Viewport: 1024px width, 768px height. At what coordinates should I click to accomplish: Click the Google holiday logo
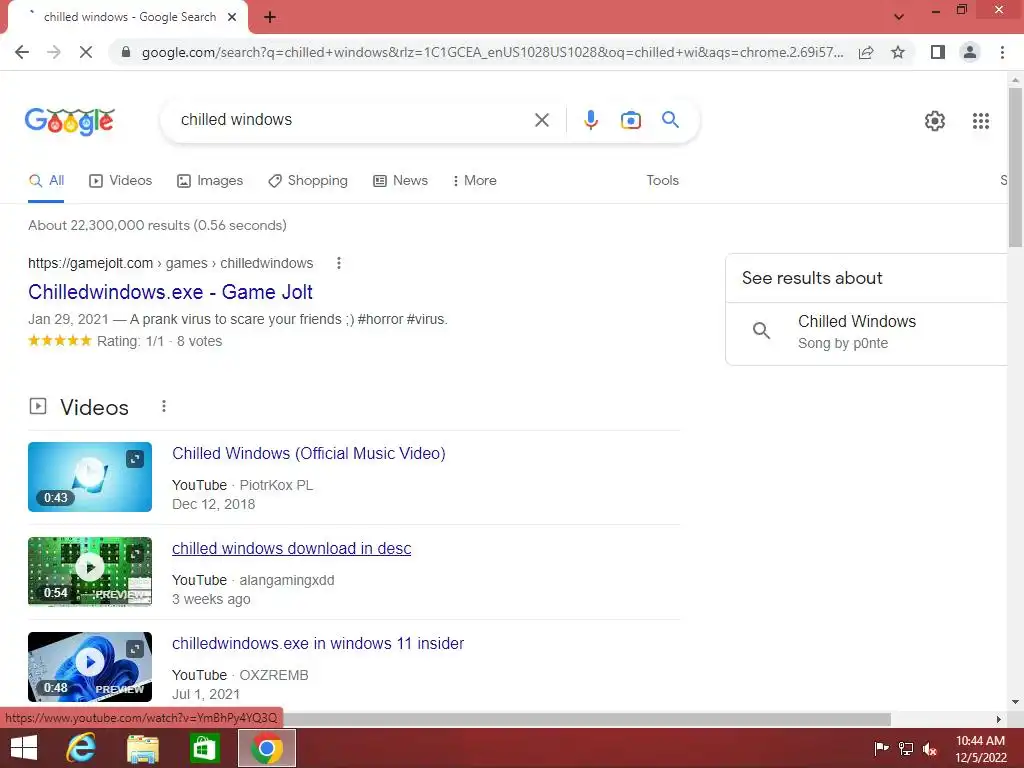pyautogui.click(x=69, y=121)
